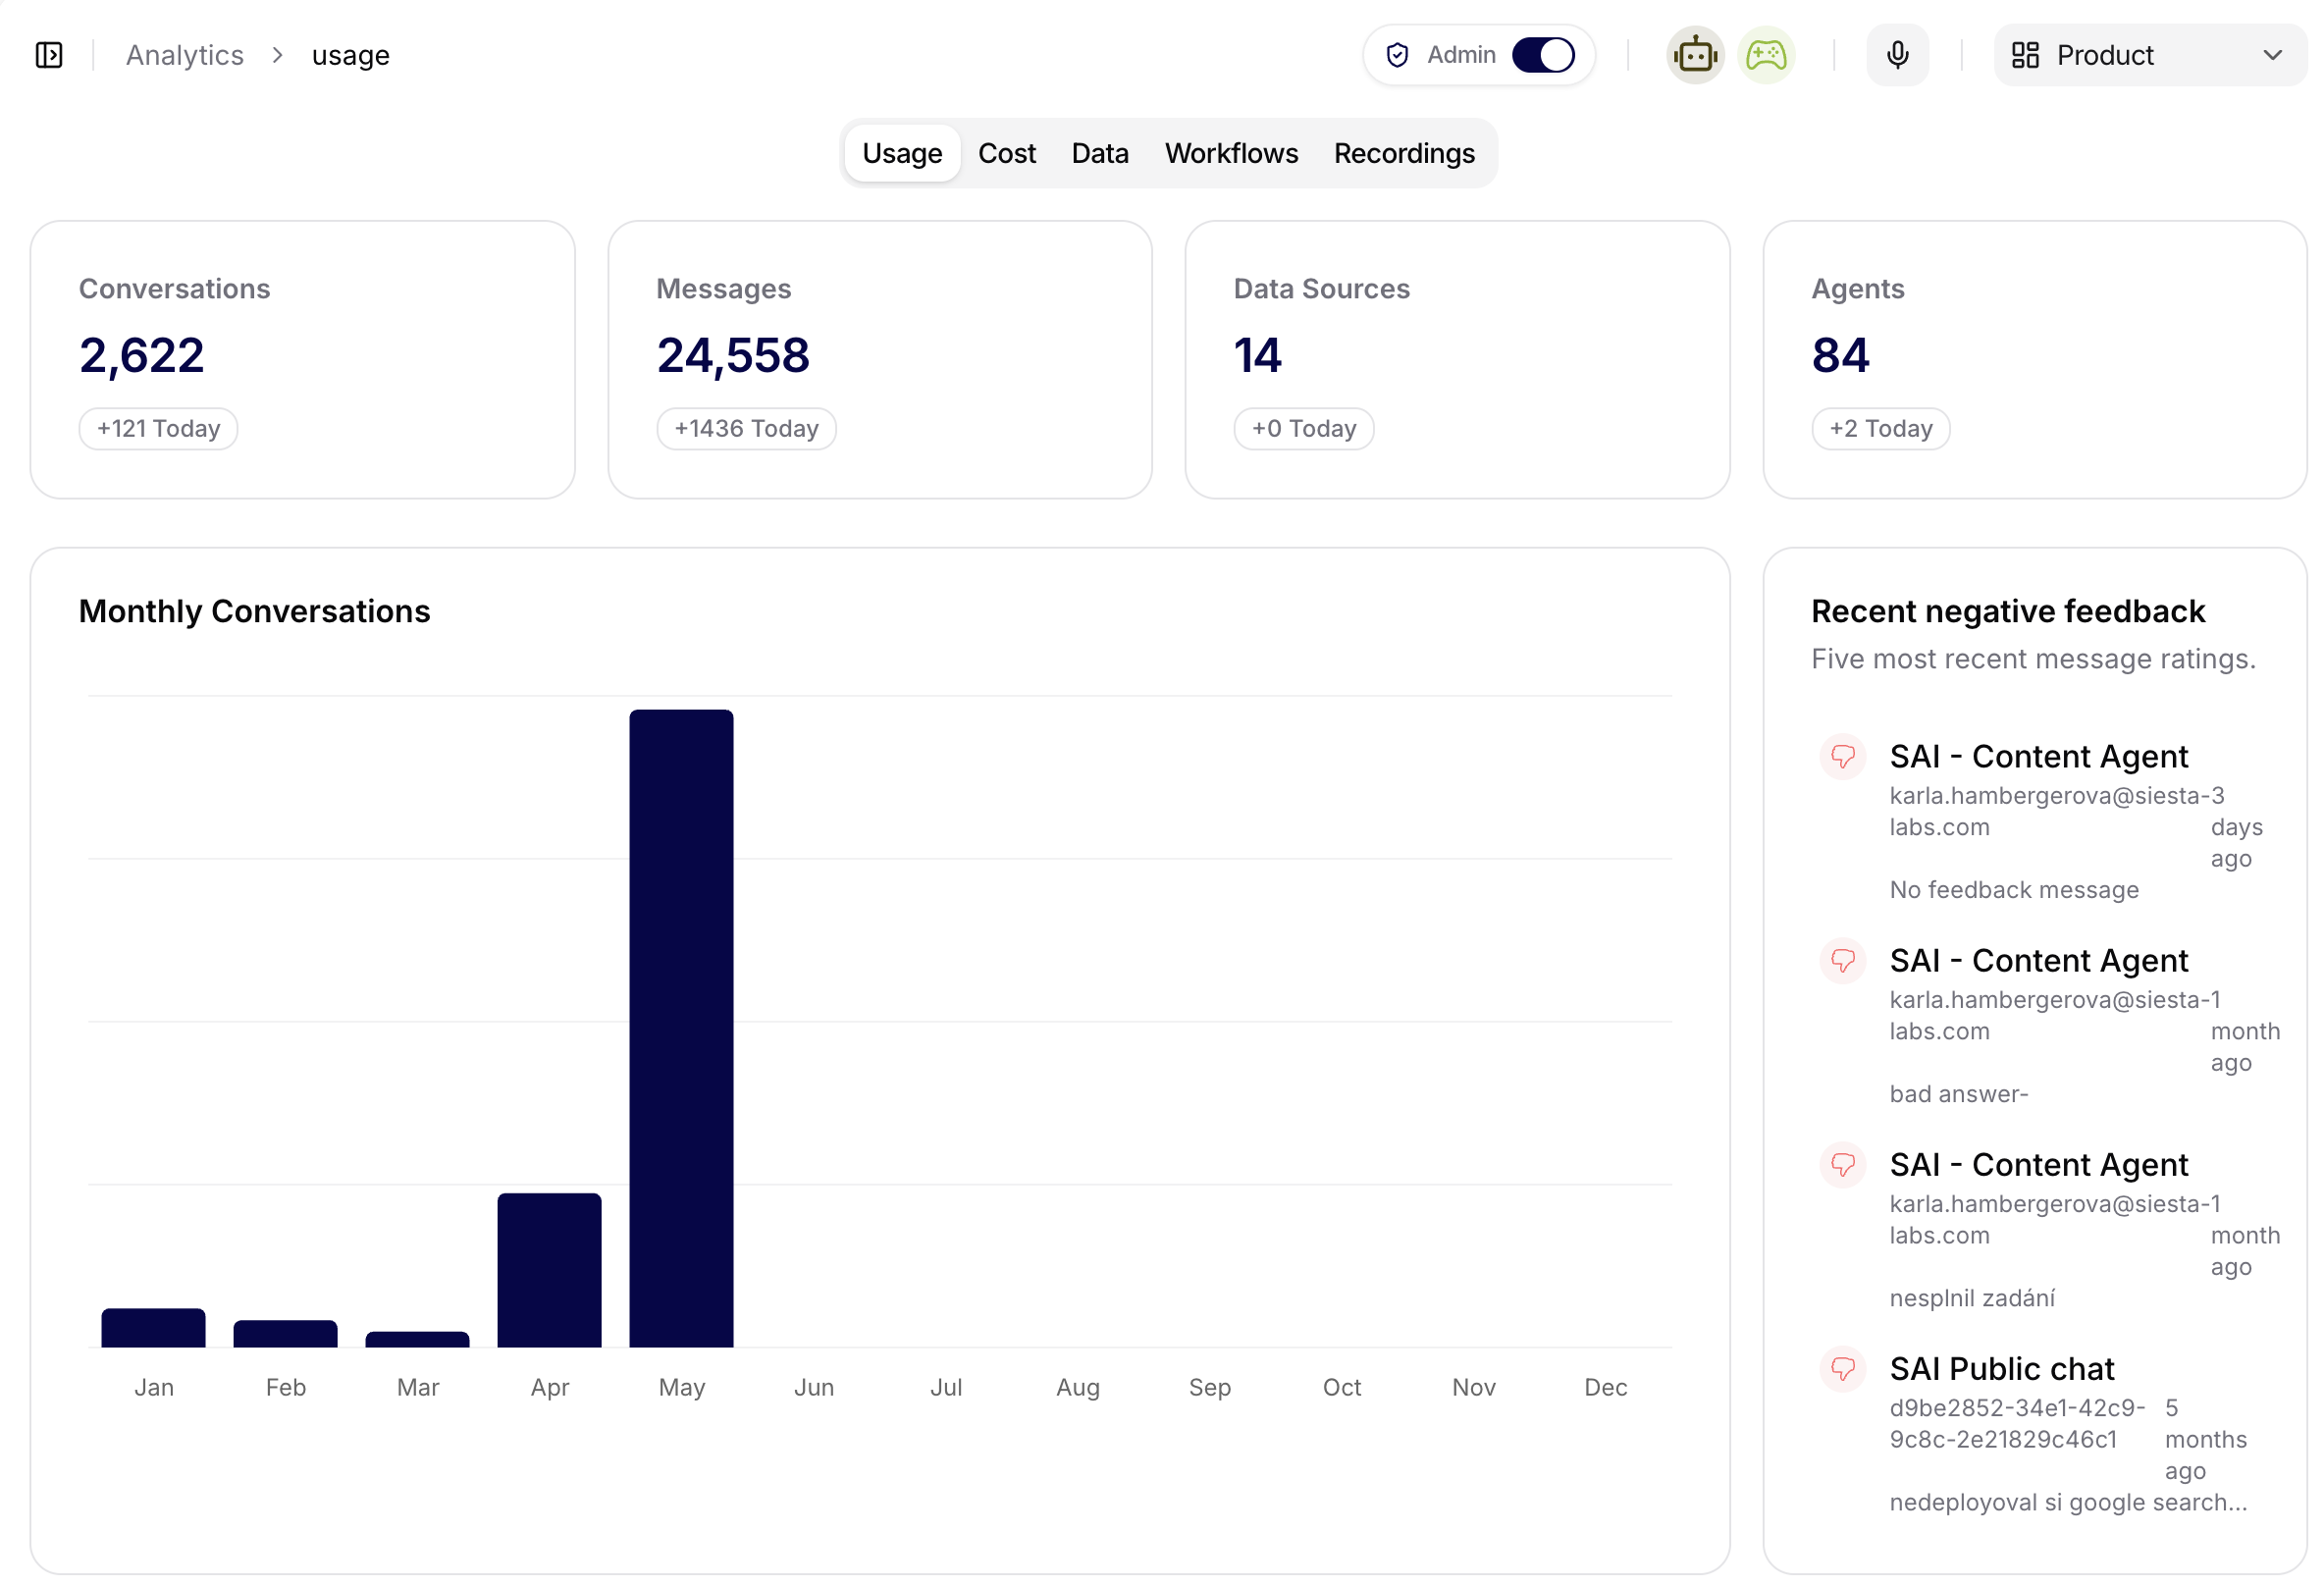Click the March bar in the chart
Screen dimensions: 2324x1586
pos(417,1340)
